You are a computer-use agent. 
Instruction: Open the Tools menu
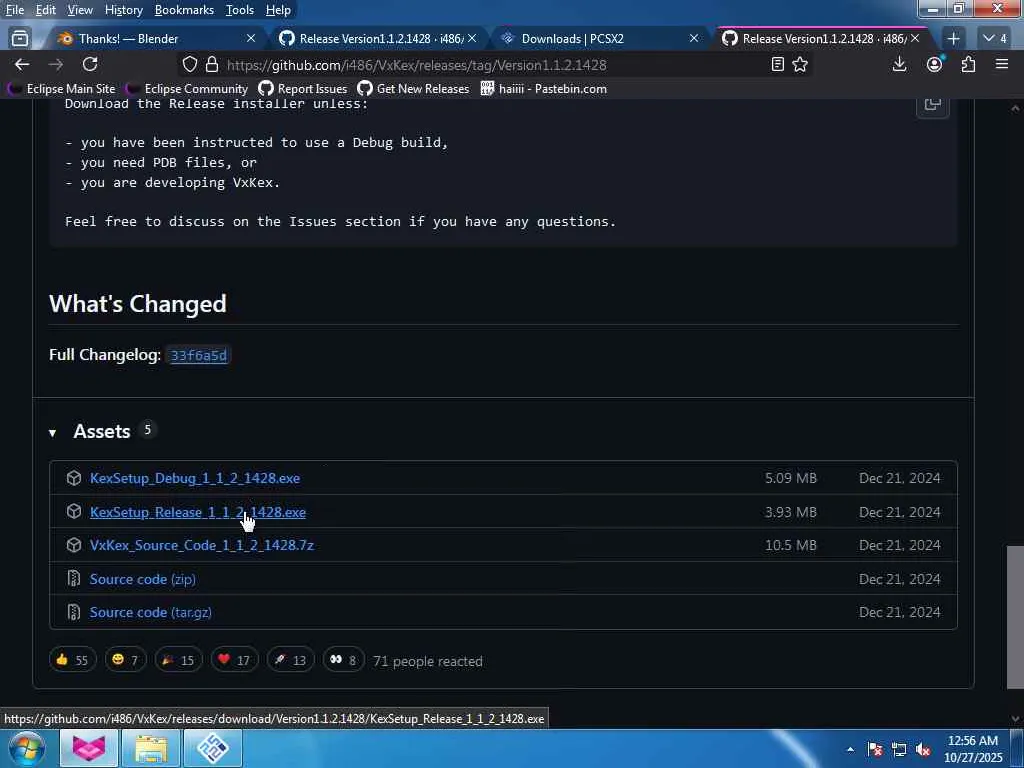click(240, 10)
